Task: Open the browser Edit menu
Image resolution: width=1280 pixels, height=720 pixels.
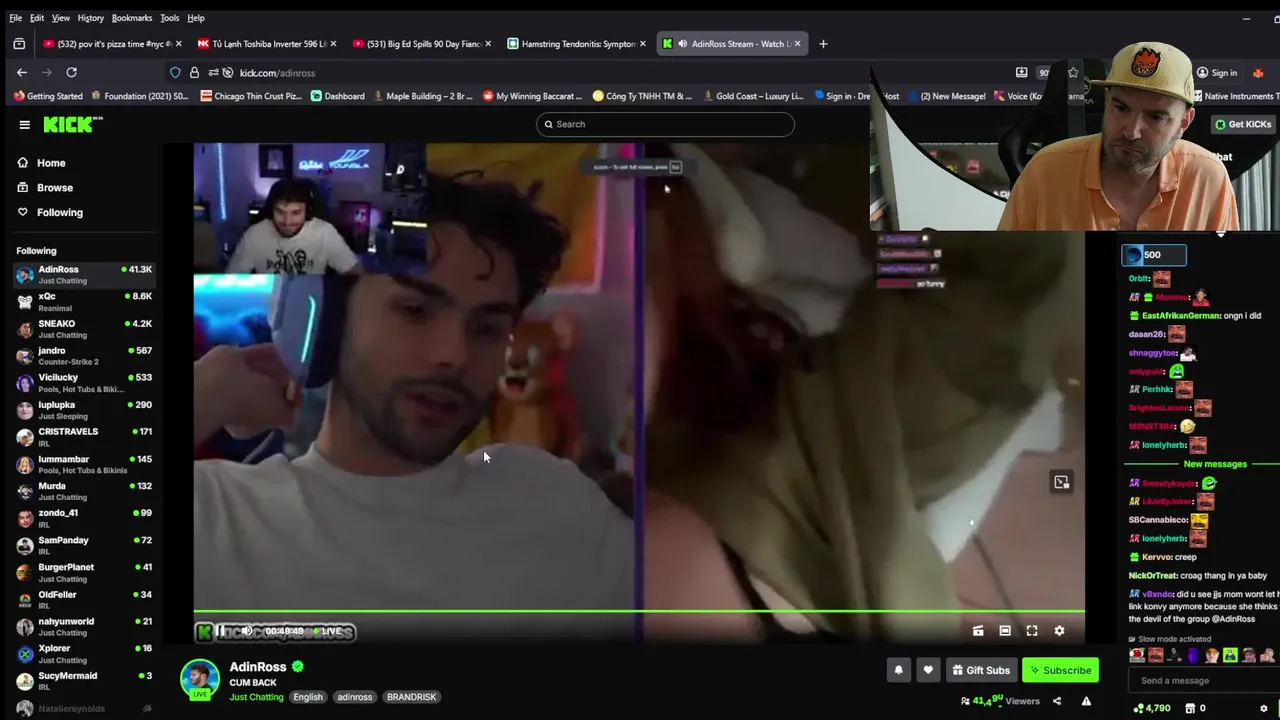Action: 37,18
